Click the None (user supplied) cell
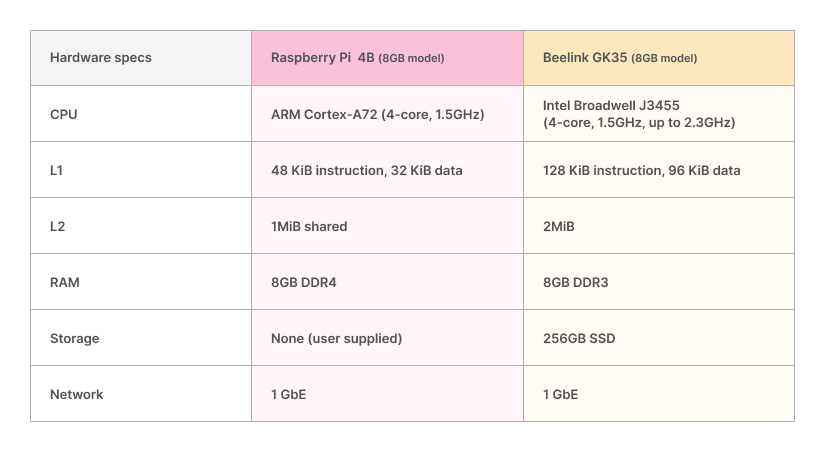Screen dimensions: 828x455 pos(336,338)
